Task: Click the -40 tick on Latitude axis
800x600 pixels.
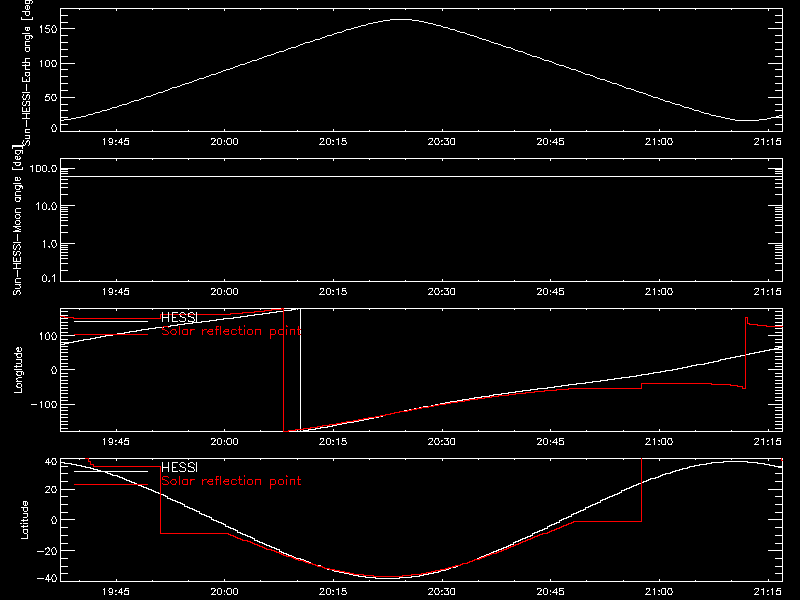Action: [47, 579]
